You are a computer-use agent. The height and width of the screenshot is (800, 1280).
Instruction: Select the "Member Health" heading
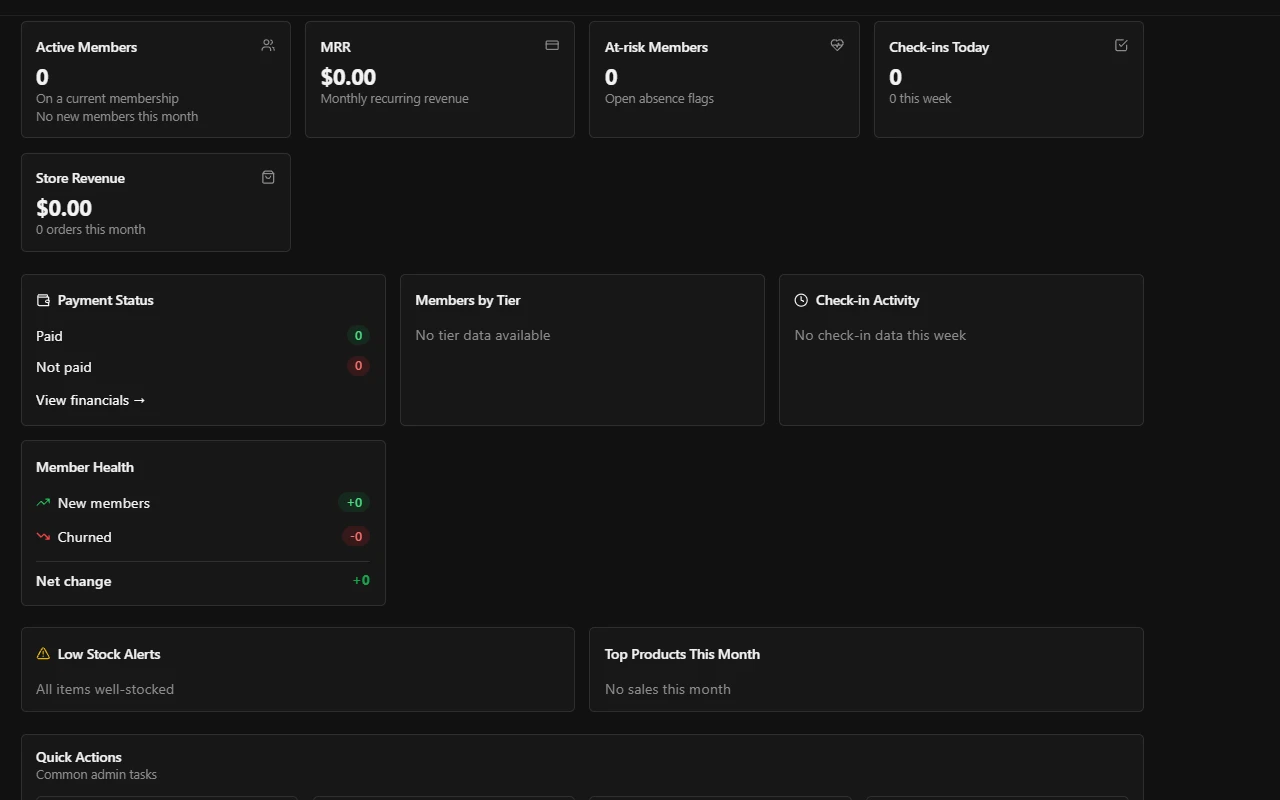[x=85, y=467]
